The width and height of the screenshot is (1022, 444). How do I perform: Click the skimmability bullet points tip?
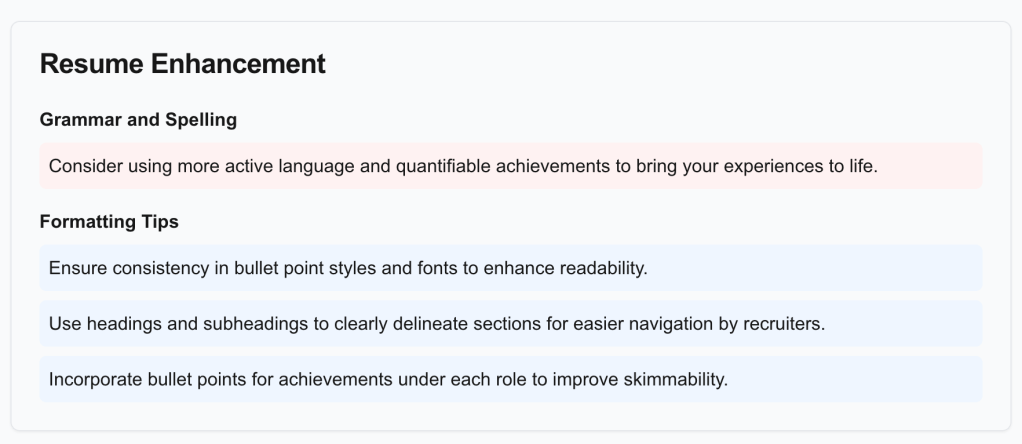(x=510, y=380)
